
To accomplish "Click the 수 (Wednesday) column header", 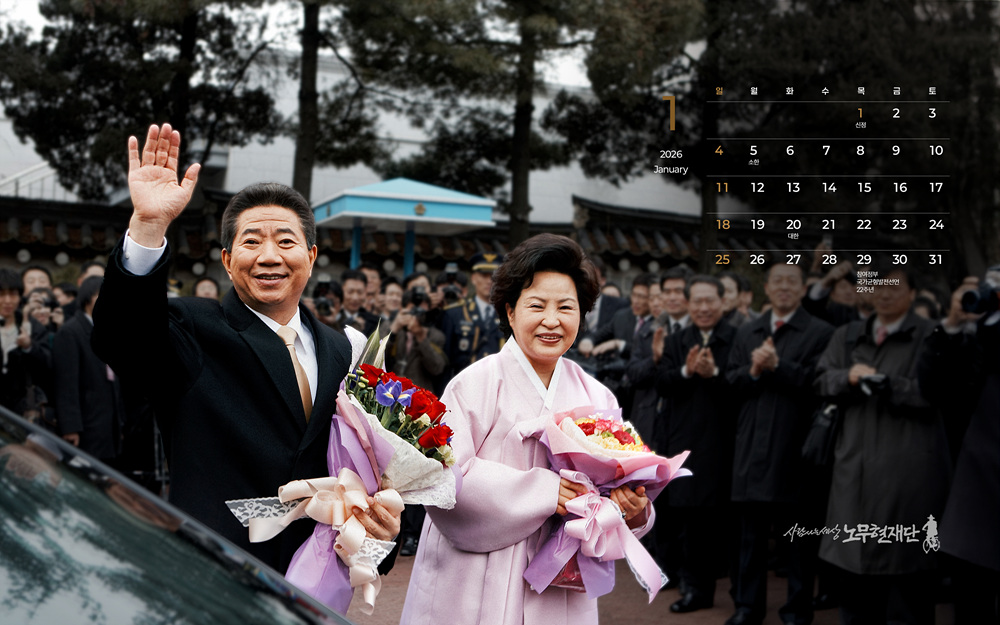I will 825,91.
